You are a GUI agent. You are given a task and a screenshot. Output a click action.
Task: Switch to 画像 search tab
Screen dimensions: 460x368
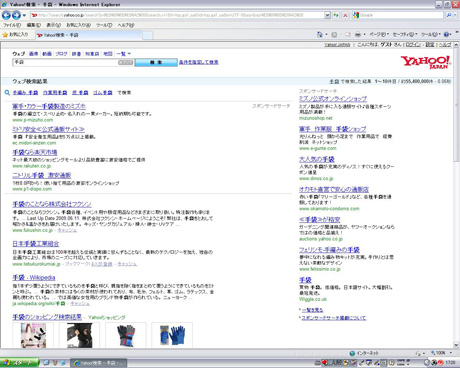pos(33,54)
